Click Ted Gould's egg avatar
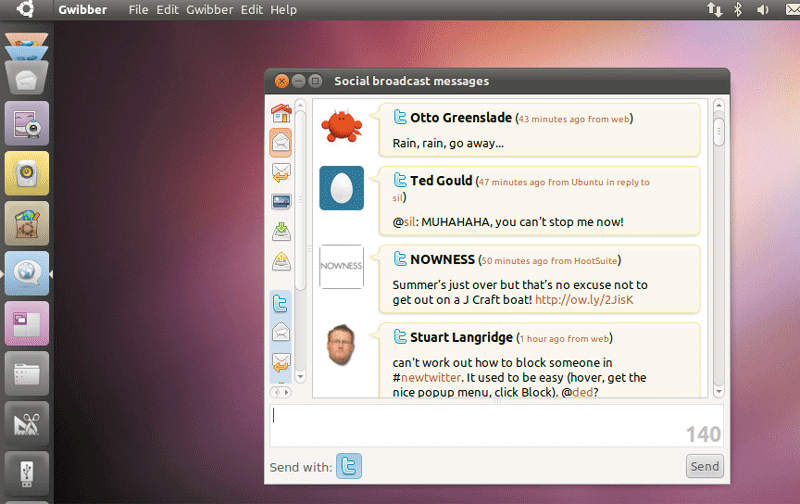 pos(341,188)
